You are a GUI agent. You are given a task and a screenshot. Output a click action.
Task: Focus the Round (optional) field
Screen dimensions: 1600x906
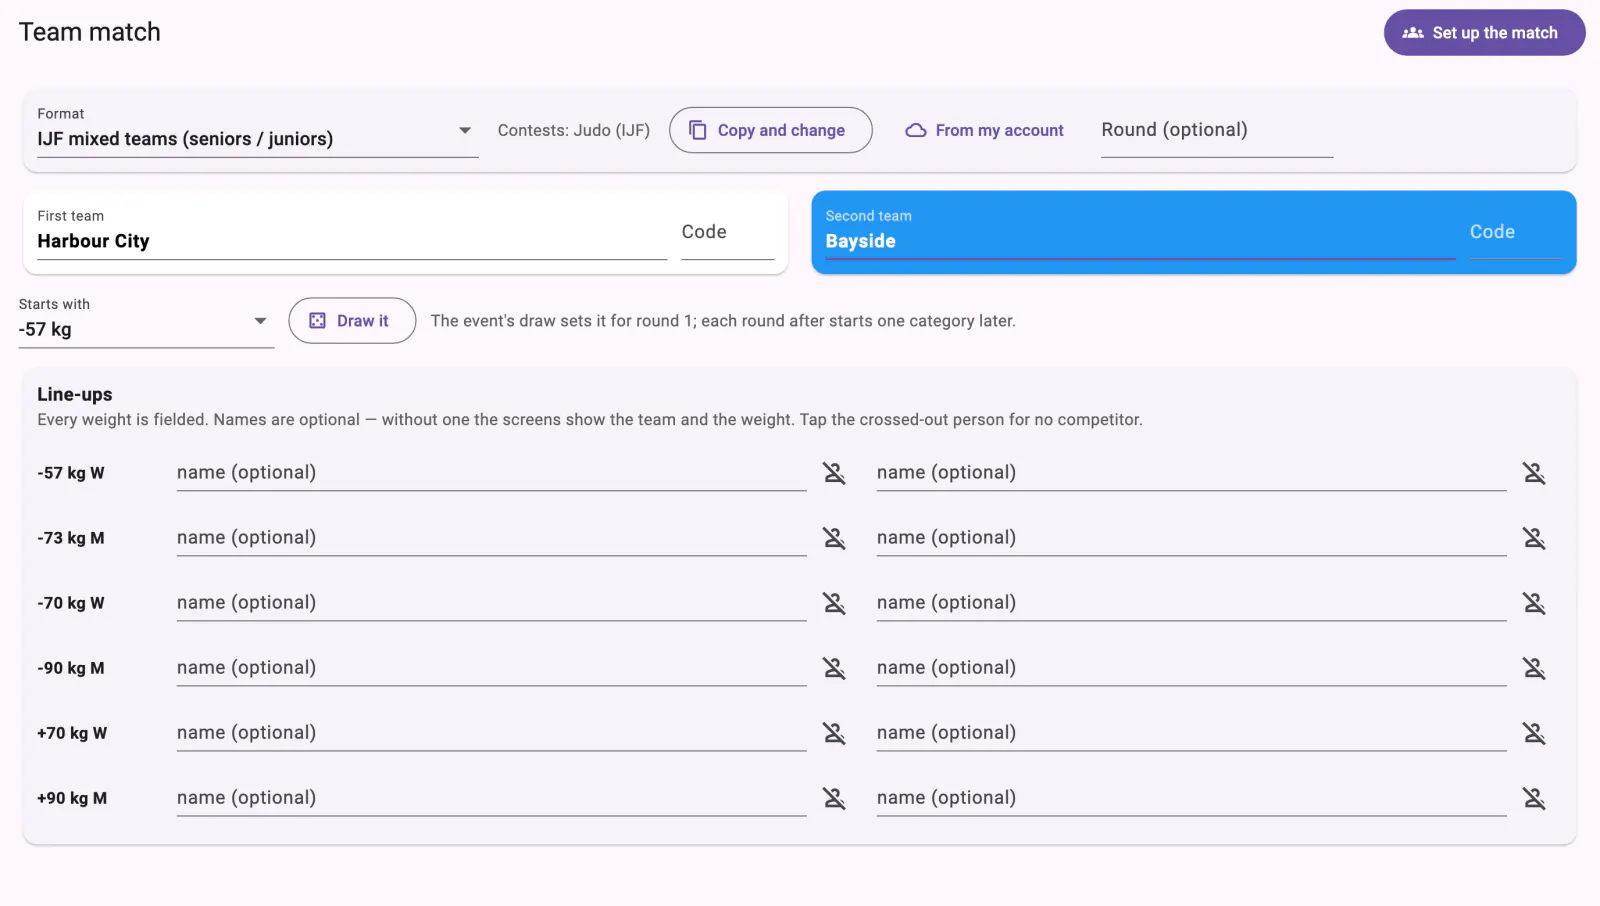pos(1217,130)
